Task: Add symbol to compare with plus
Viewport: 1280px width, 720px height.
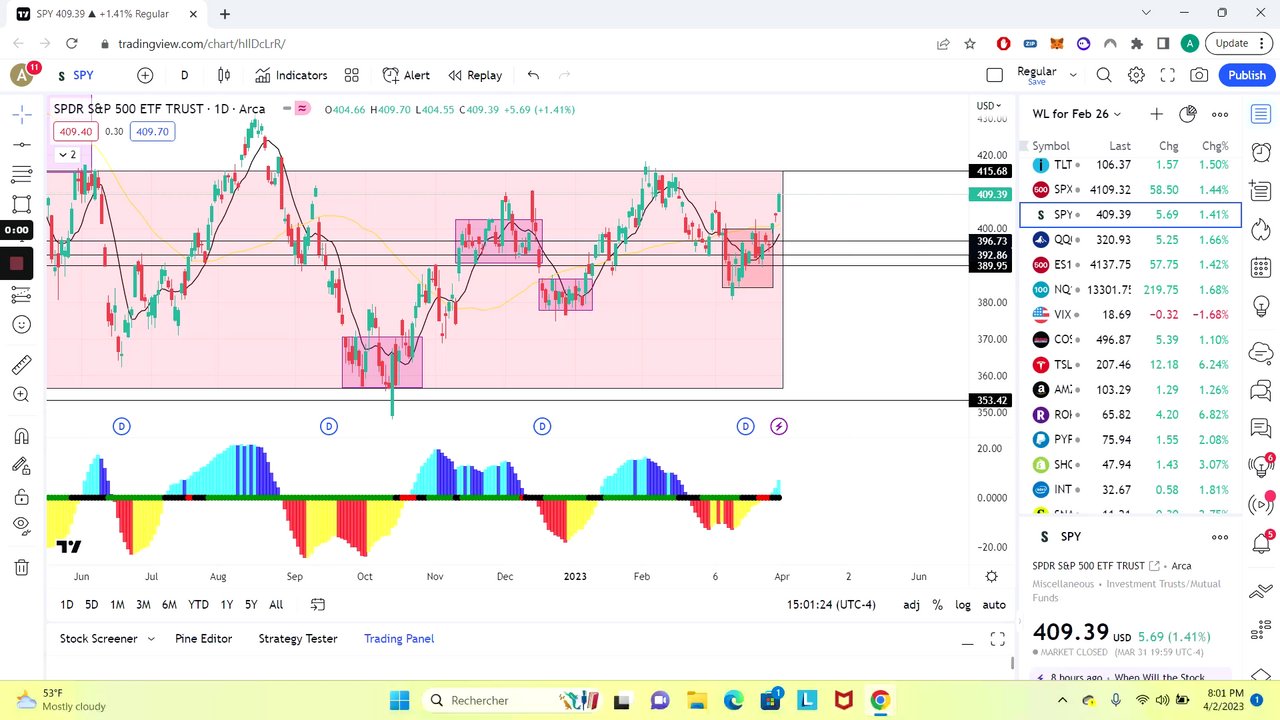Action: (x=145, y=75)
